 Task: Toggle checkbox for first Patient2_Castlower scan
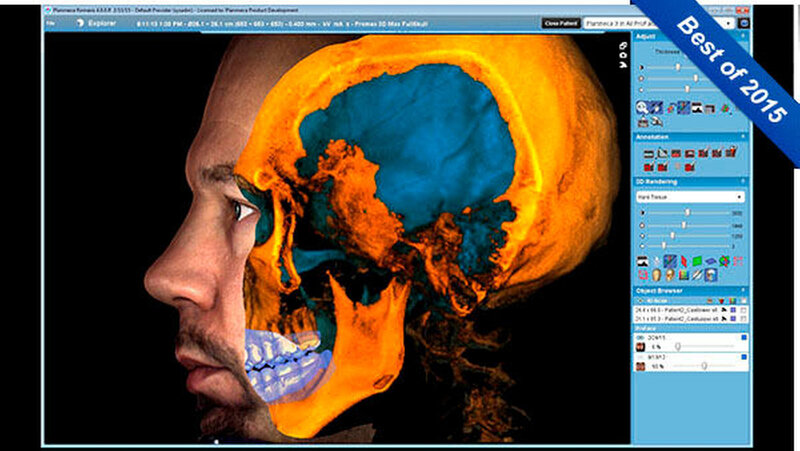(744, 309)
